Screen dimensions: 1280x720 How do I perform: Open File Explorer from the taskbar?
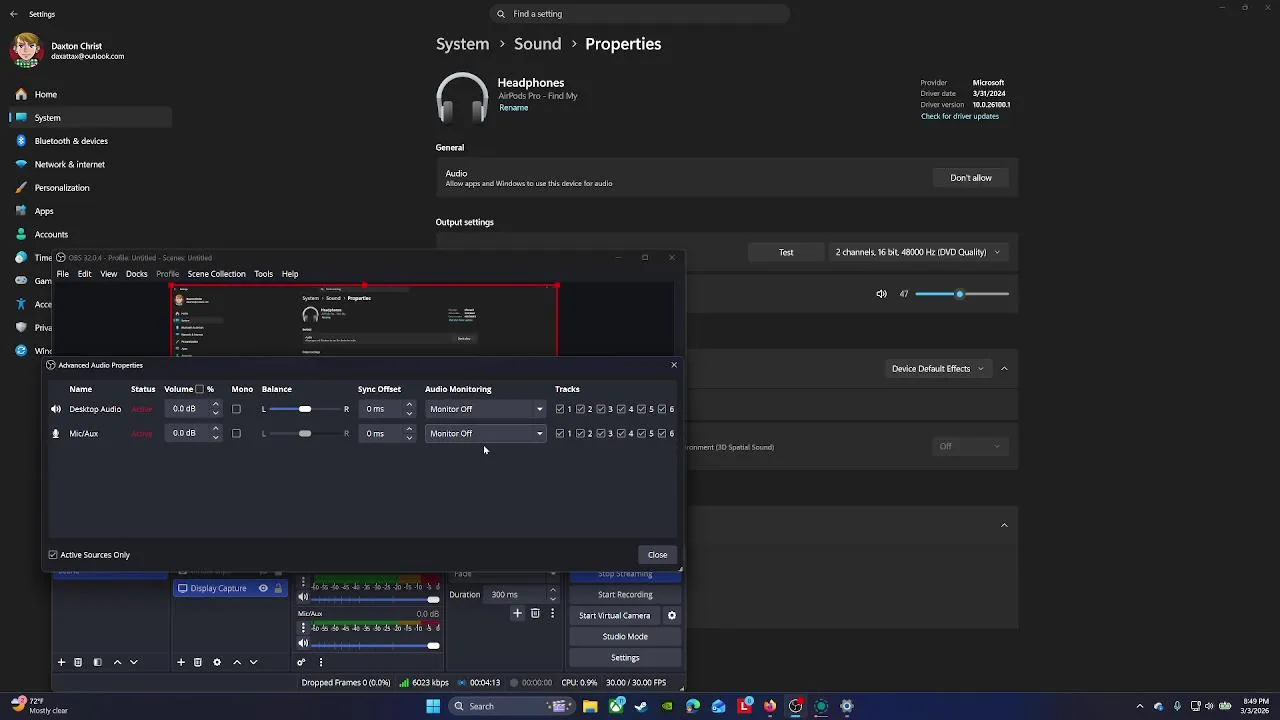point(590,706)
